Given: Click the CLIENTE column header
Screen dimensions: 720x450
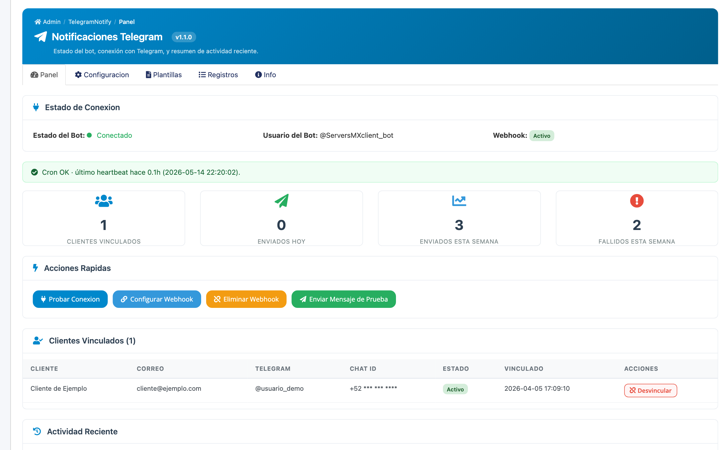Looking at the screenshot, I should tap(44, 369).
